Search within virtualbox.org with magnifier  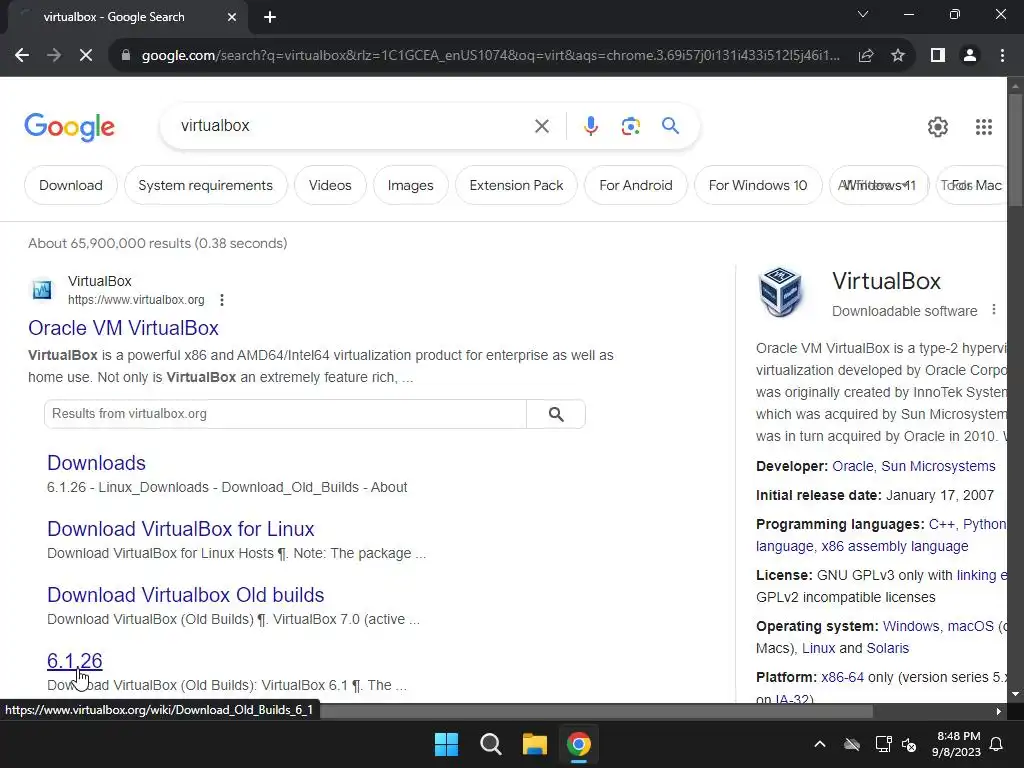coord(556,414)
